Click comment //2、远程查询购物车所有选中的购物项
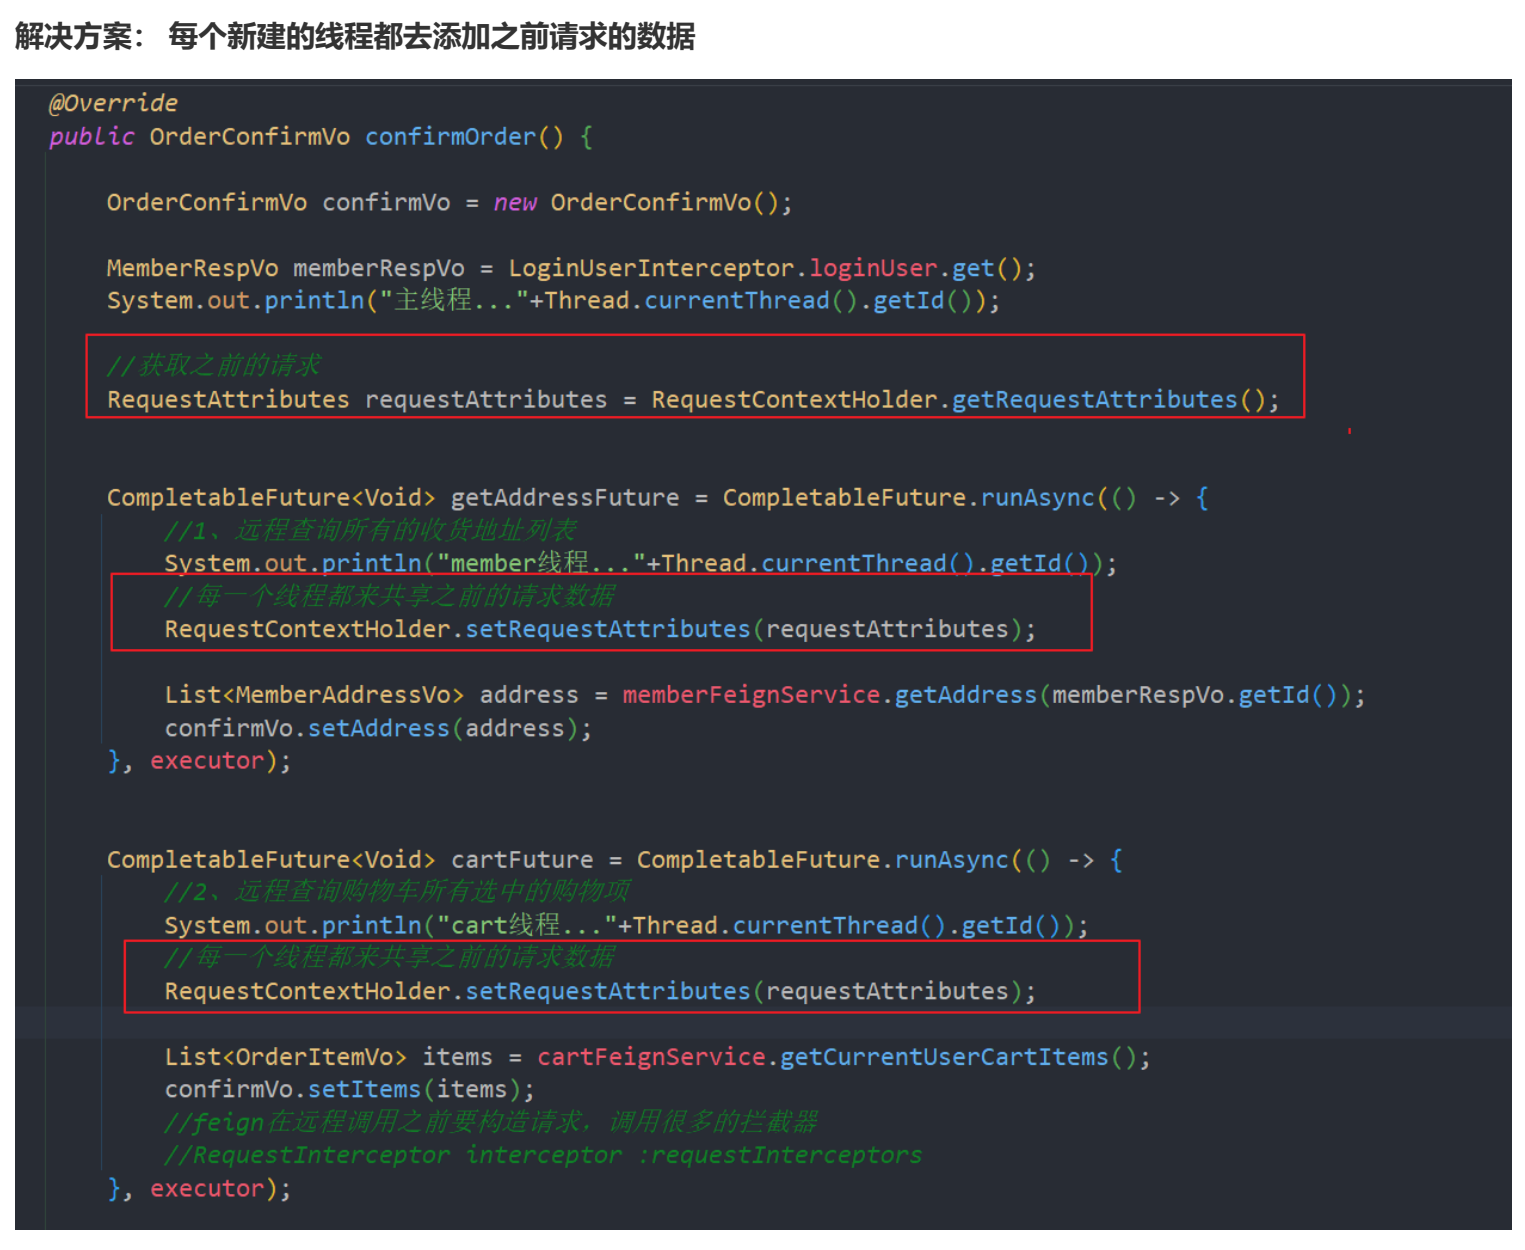Screen dimensions: 1525x1250 (398, 891)
